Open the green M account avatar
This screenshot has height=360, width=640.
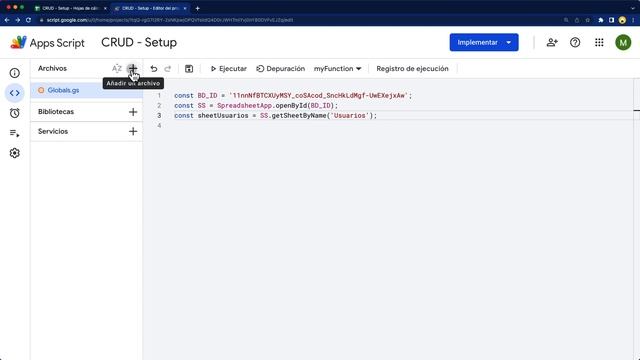pos(623,42)
